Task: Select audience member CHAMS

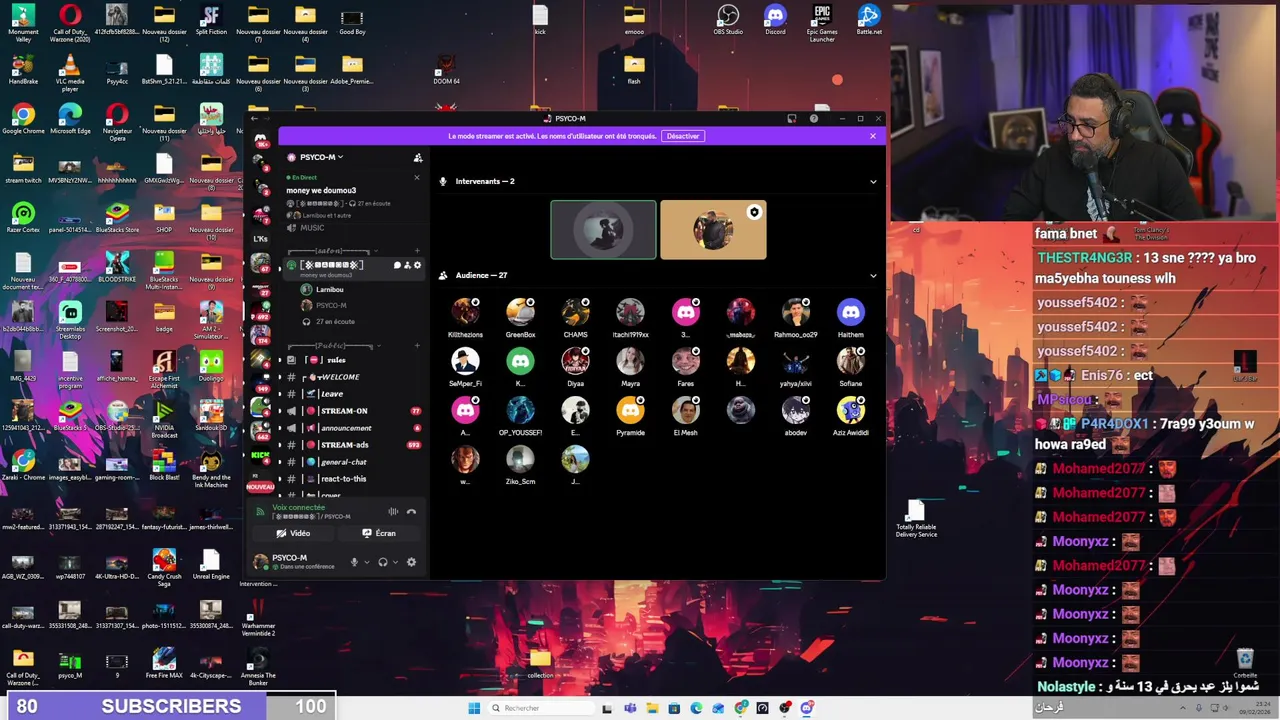Action: pyautogui.click(x=575, y=318)
